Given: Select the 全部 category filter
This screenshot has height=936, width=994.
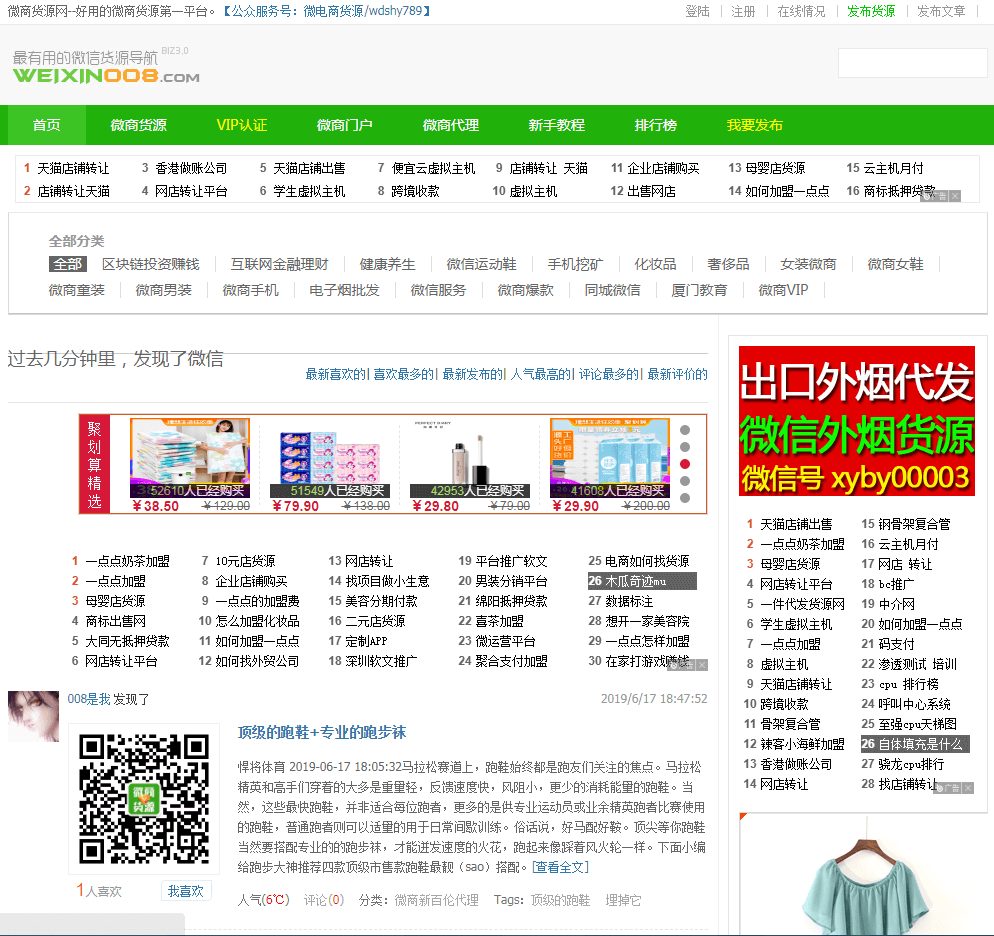Looking at the screenshot, I should (68, 264).
